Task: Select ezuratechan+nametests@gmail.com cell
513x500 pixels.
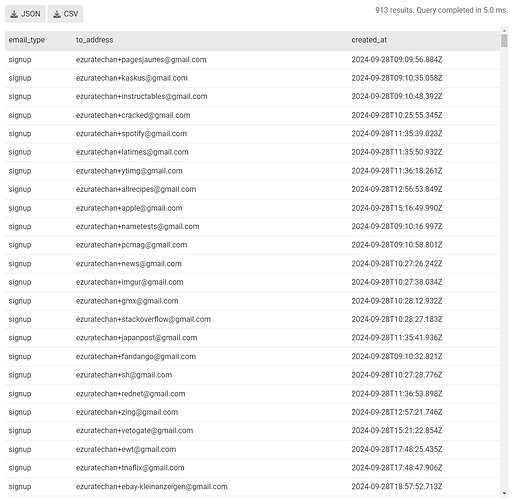Action: (x=138, y=227)
